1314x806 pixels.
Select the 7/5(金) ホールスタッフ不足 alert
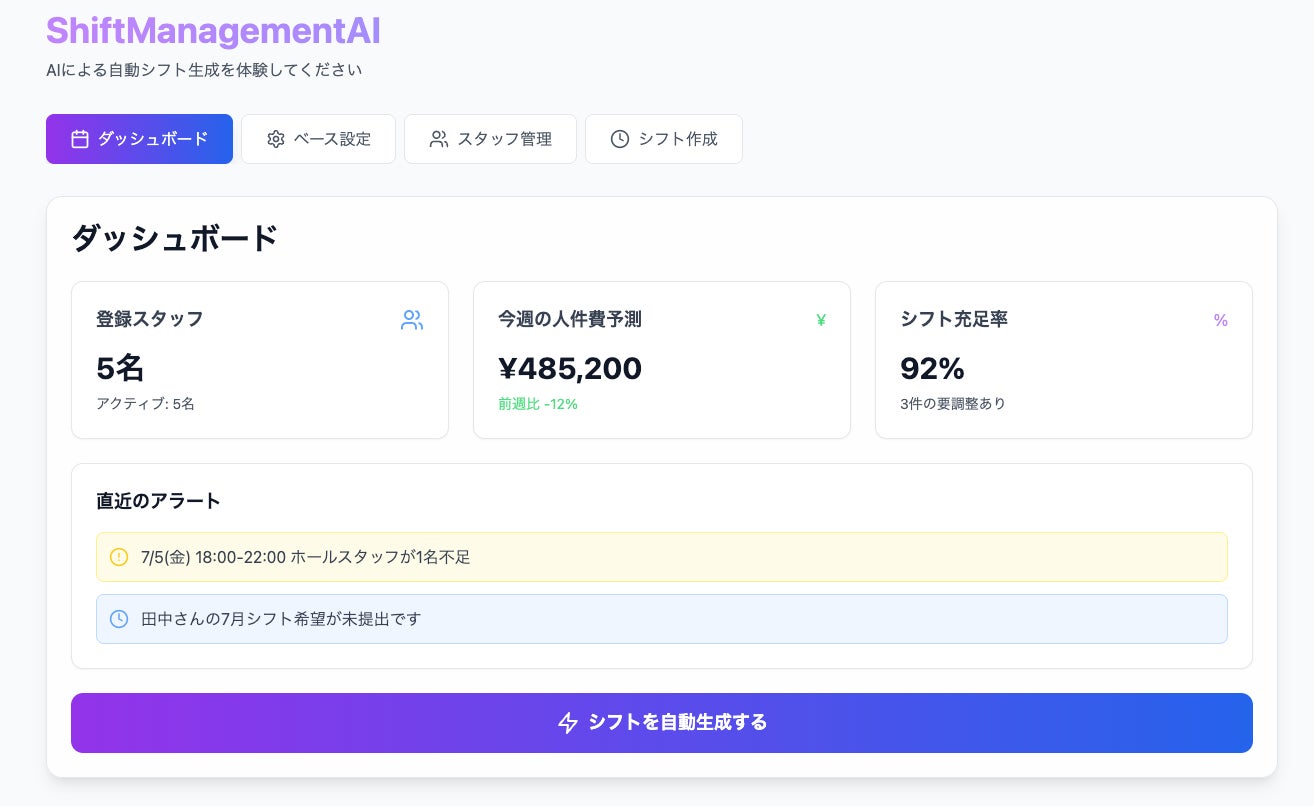click(x=662, y=557)
